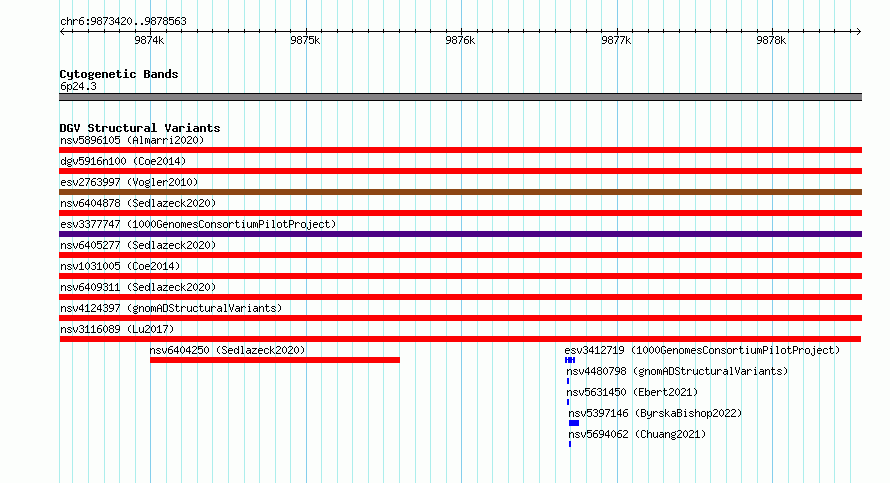
Task: Click the red bar under dgv5916n100
Action: pyautogui.click(x=460, y=171)
